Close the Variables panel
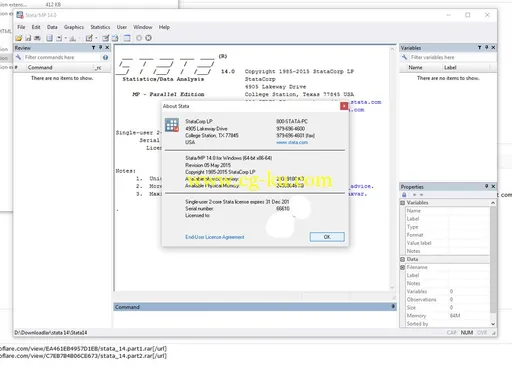This screenshot has height=368, width=512. (x=493, y=48)
